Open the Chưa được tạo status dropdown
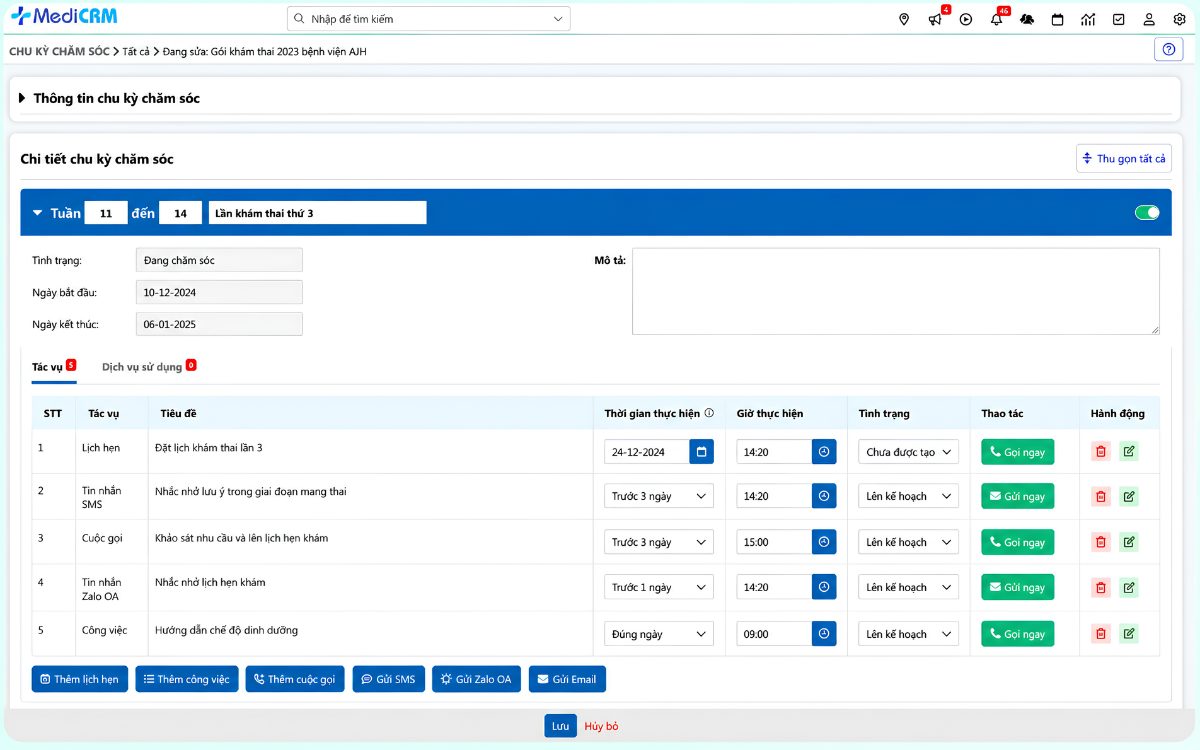Screen dimensions: 1200x750 pos(908,452)
